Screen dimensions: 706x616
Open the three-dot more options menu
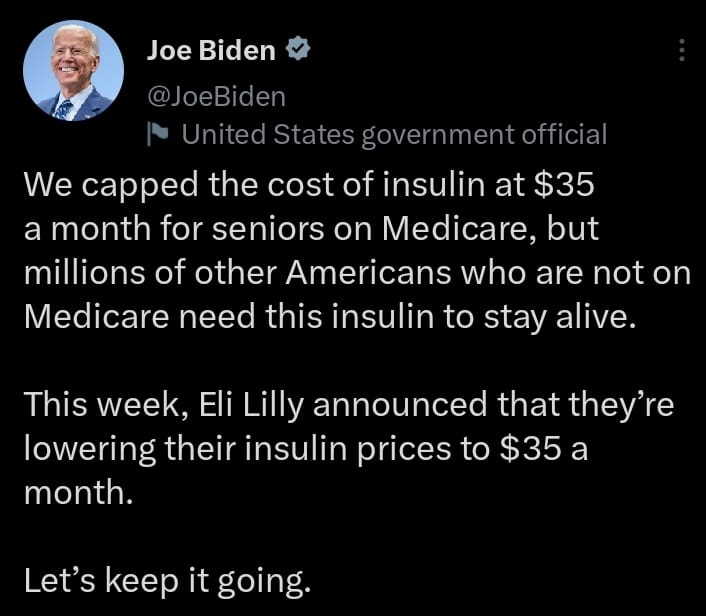682,50
